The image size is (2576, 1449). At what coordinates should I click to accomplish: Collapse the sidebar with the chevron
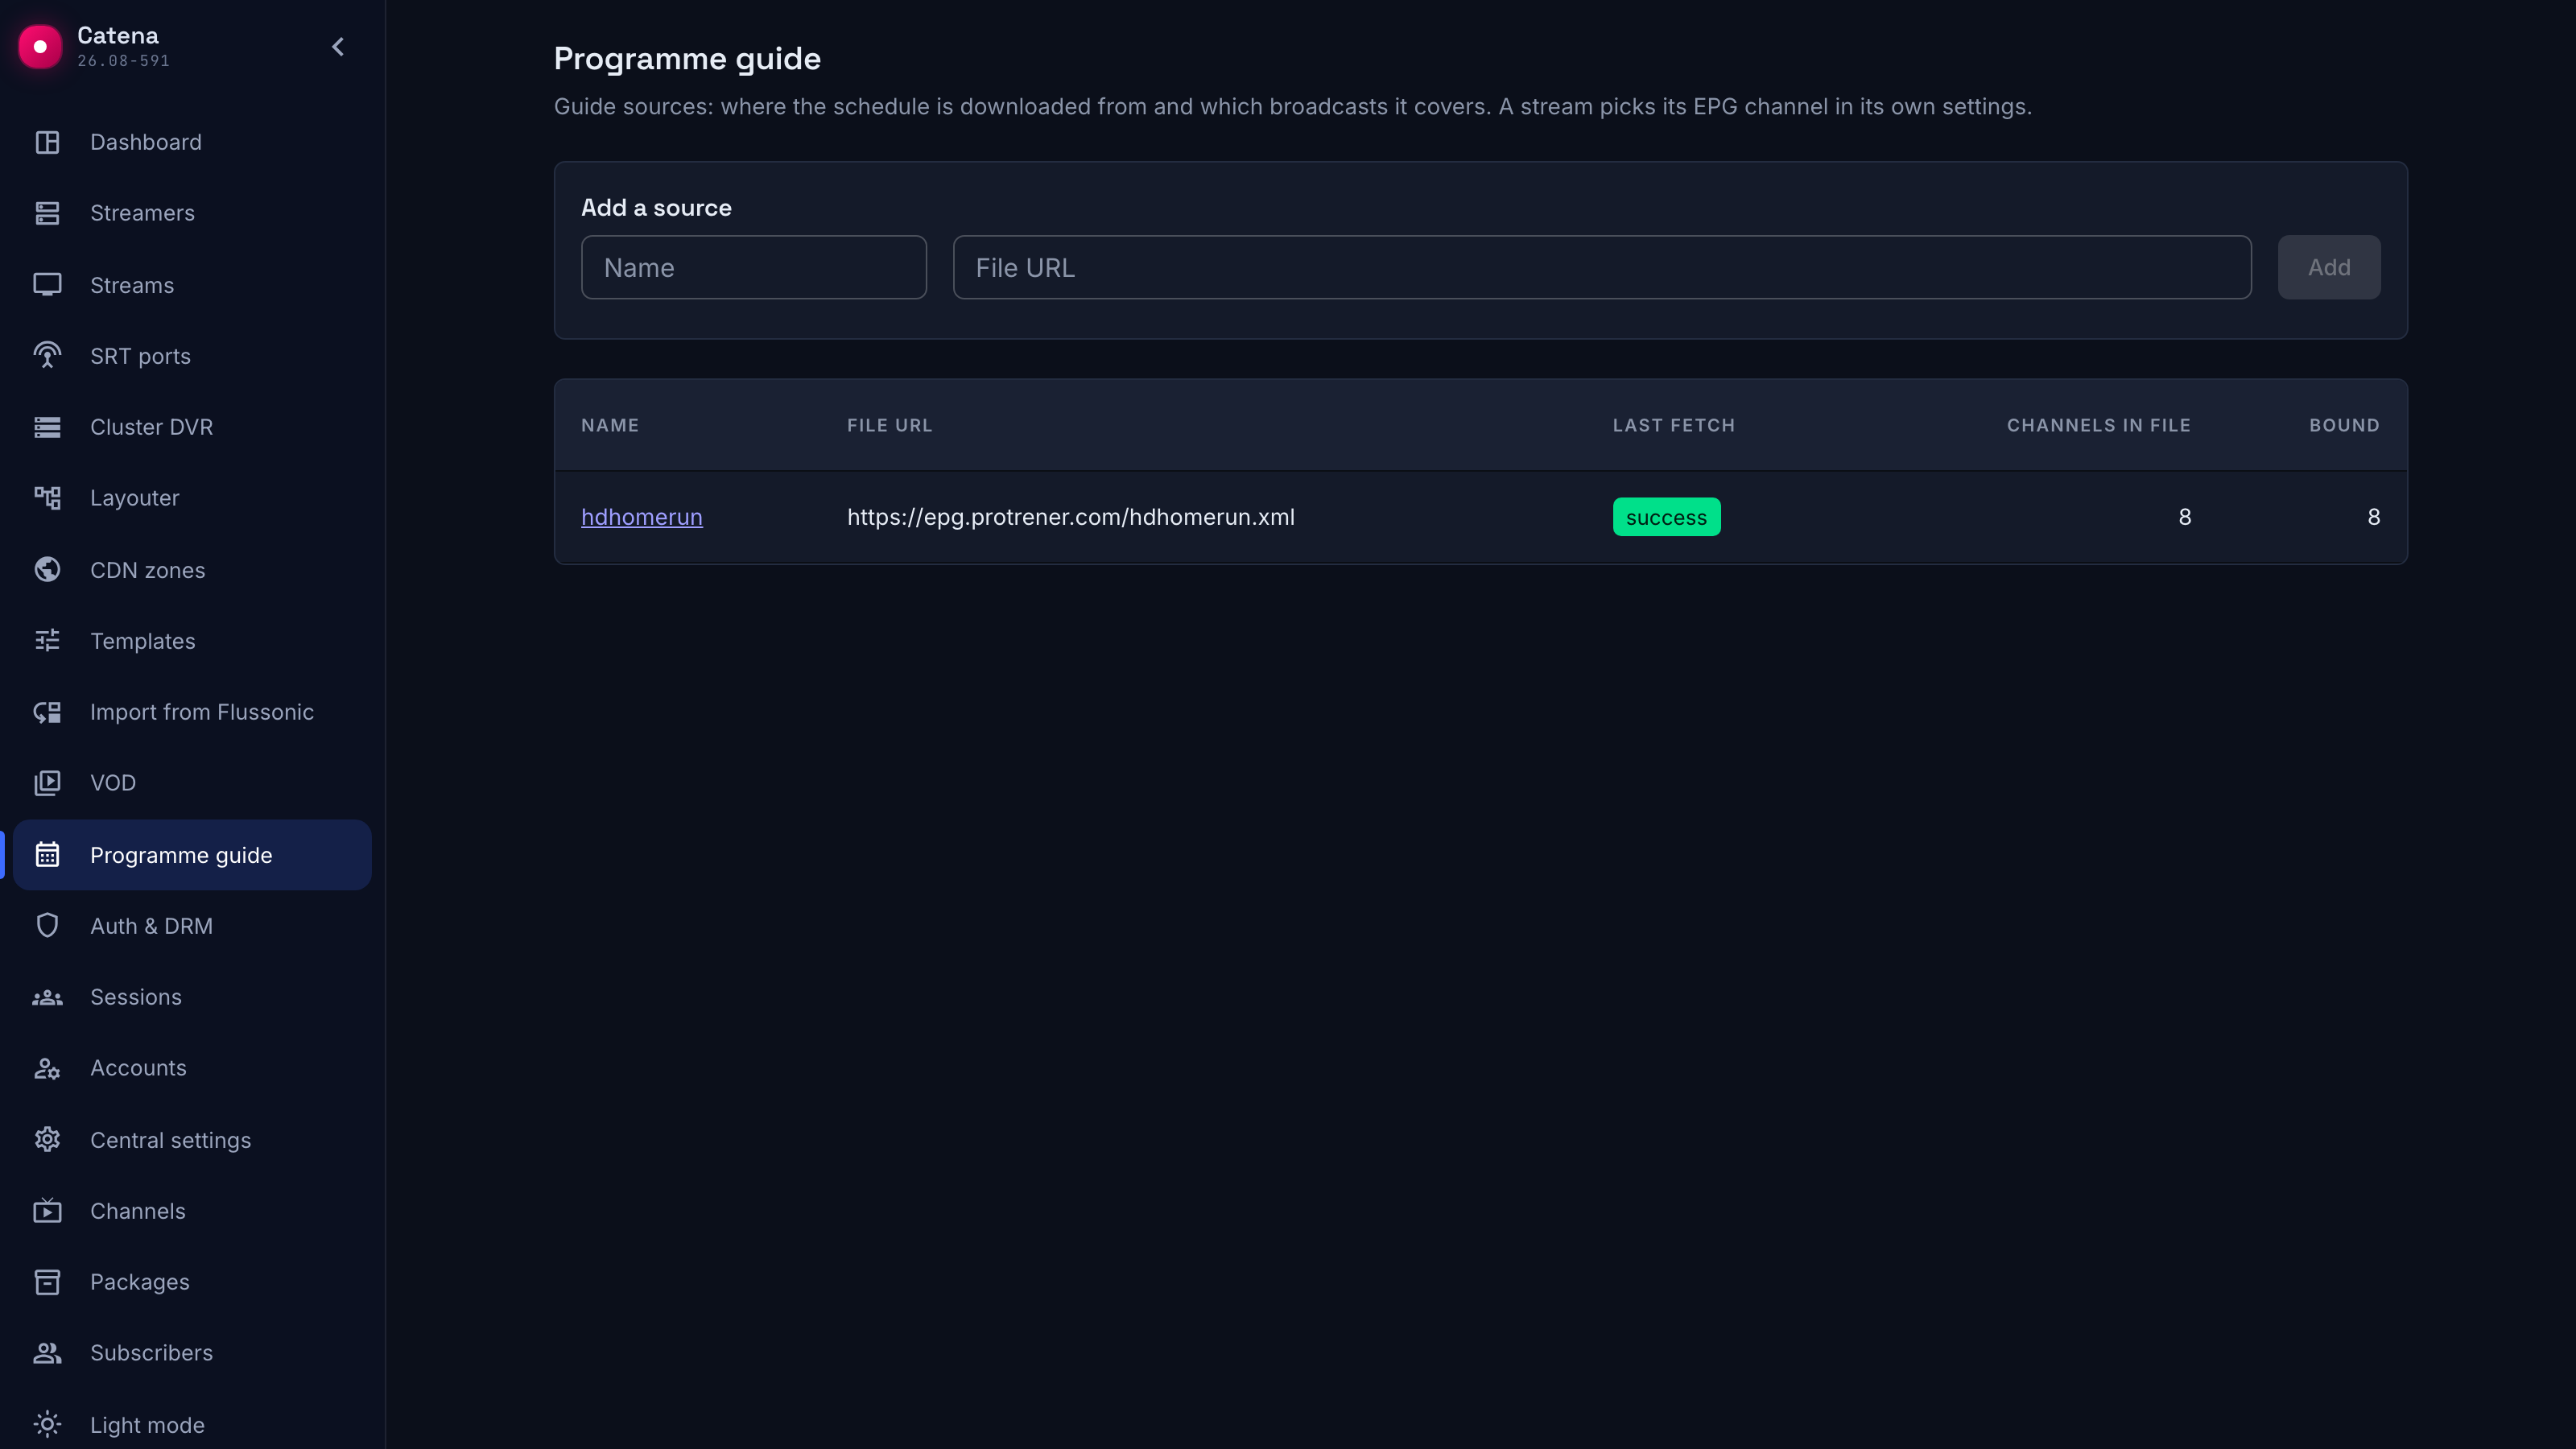click(x=338, y=47)
